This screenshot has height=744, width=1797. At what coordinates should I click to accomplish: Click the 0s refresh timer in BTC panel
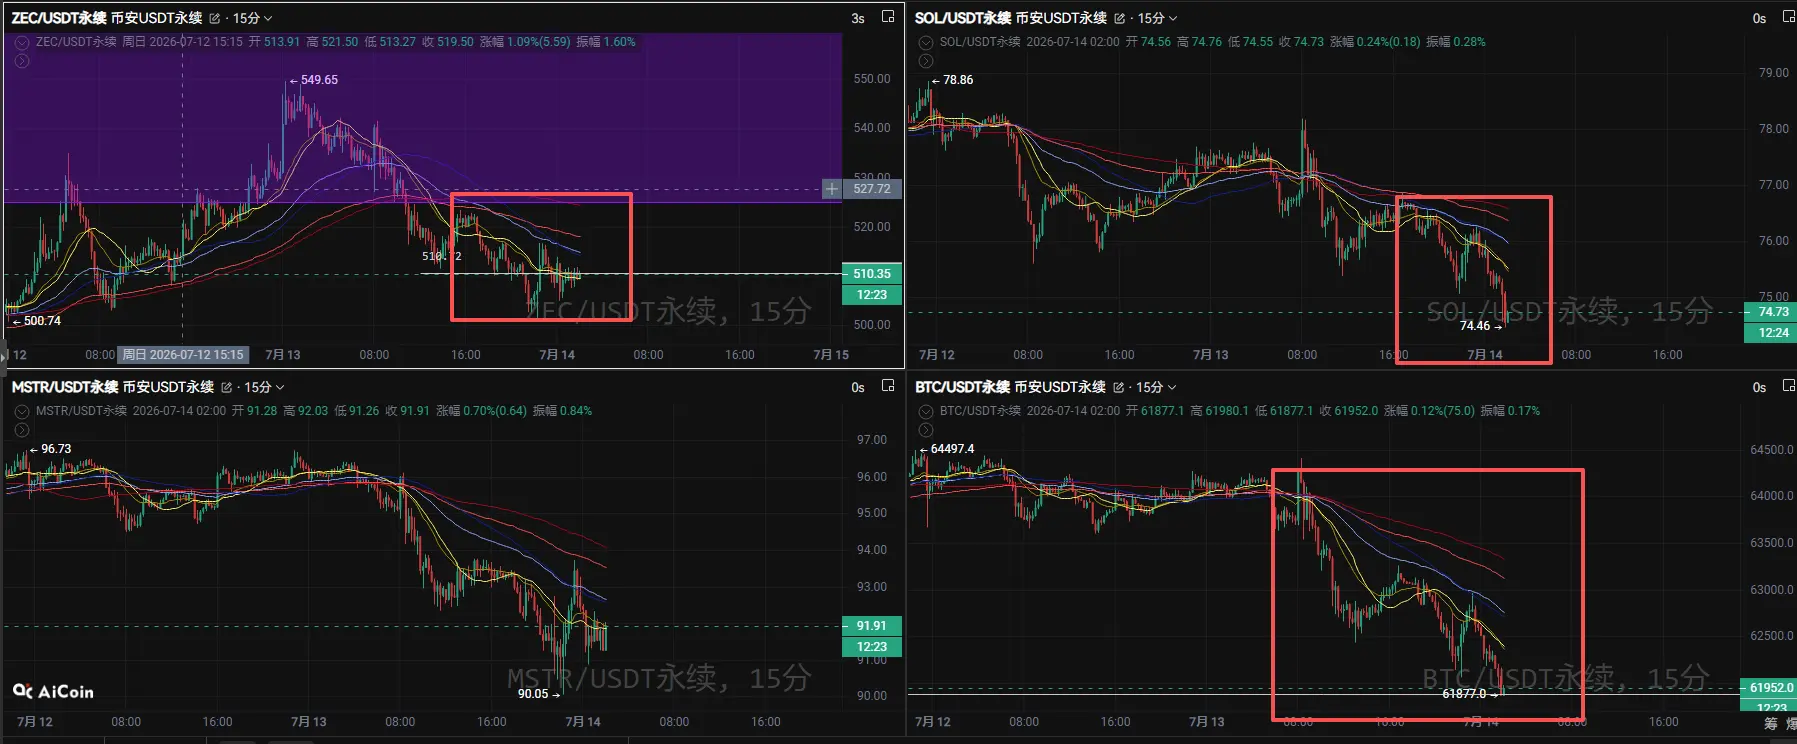coord(1760,387)
